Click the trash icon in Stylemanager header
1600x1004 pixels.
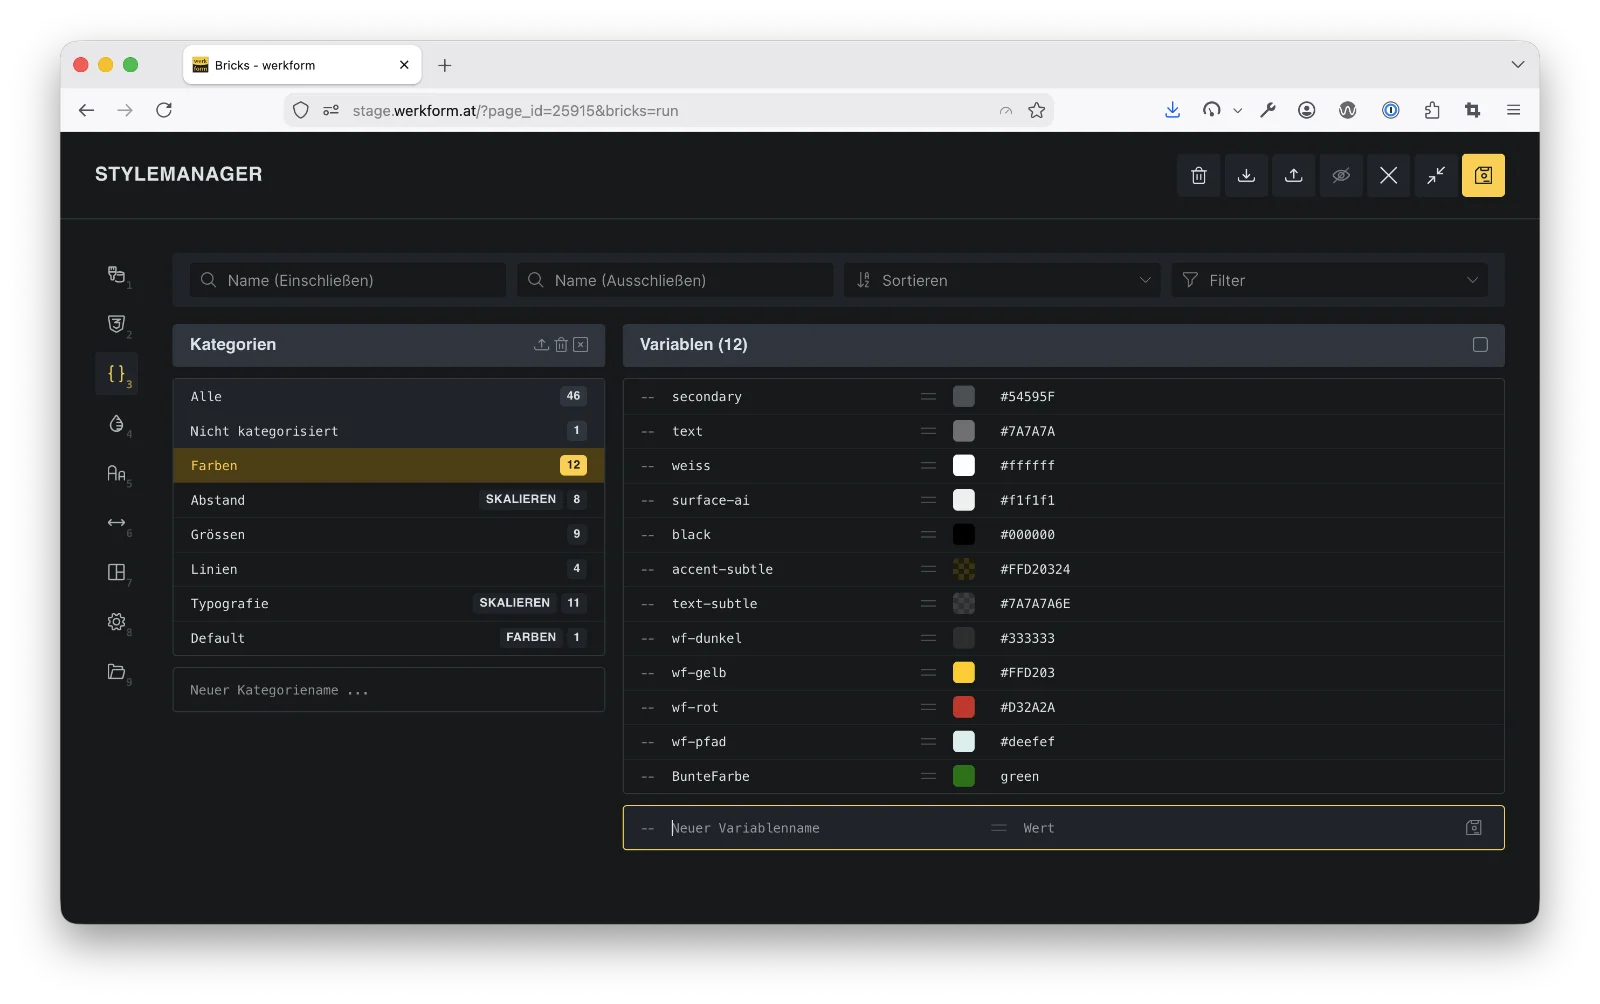coord(1199,175)
